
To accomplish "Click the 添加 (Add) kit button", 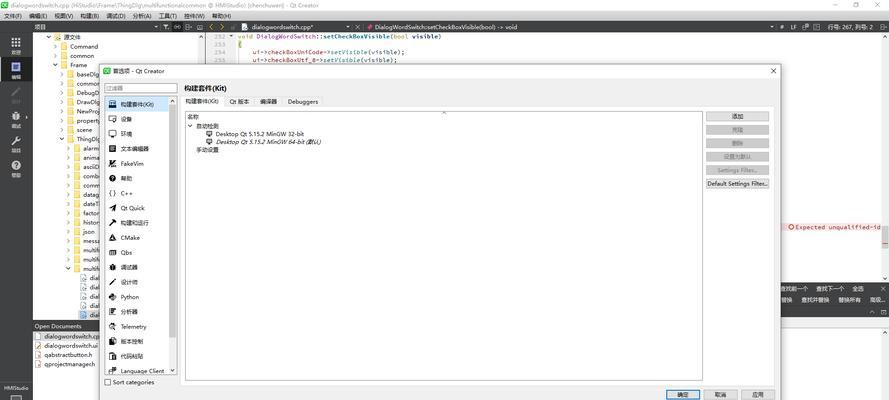I will [x=737, y=116].
